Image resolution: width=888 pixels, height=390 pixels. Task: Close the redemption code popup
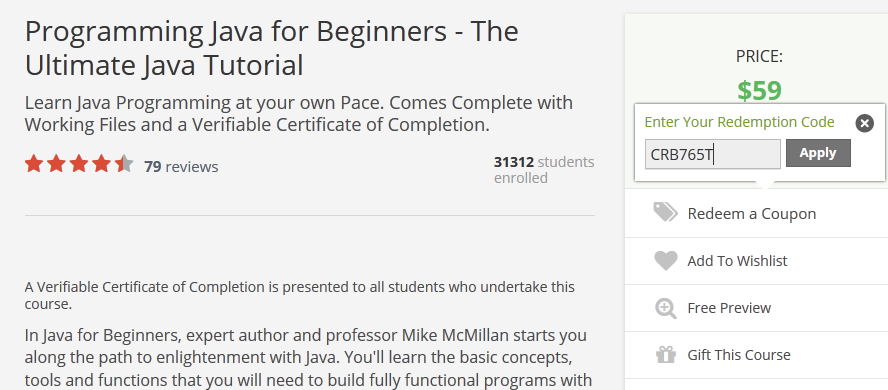[864, 123]
